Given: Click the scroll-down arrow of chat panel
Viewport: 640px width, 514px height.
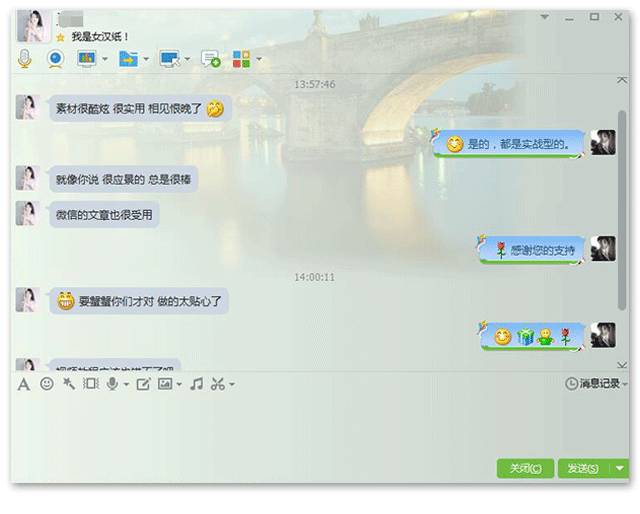Looking at the screenshot, I should pyautogui.click(x=622, y=365).
